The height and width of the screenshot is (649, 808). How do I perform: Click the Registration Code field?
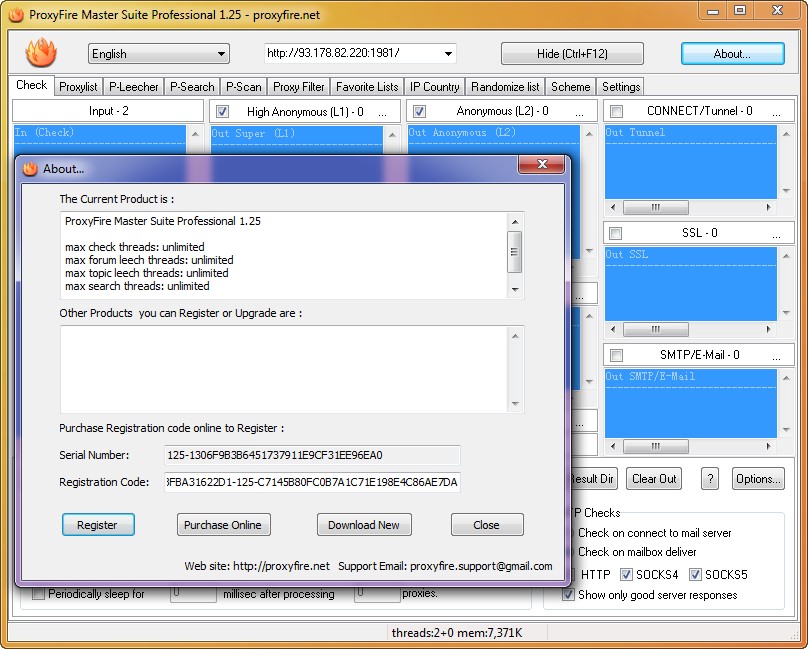[312, 482]
